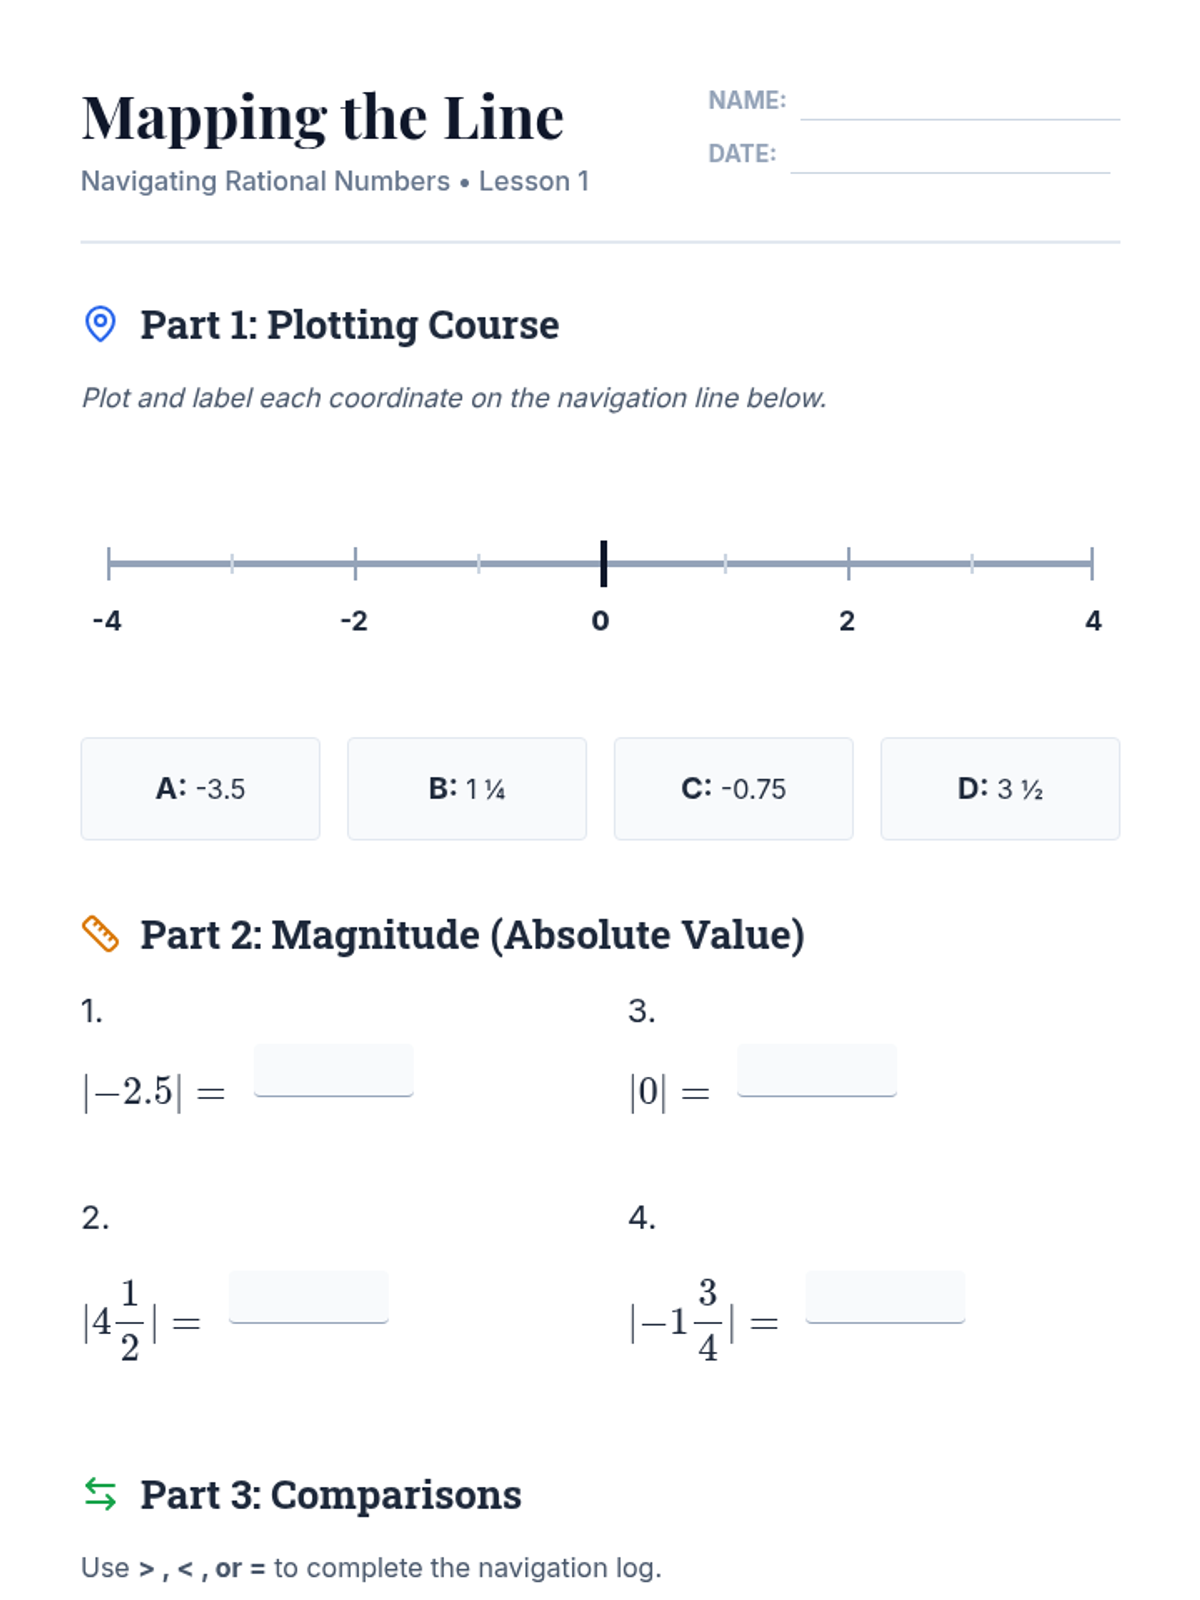Click the map pin icon beside Part 1
Screen dimensions: 1200x1600
(x=100, y=324)
